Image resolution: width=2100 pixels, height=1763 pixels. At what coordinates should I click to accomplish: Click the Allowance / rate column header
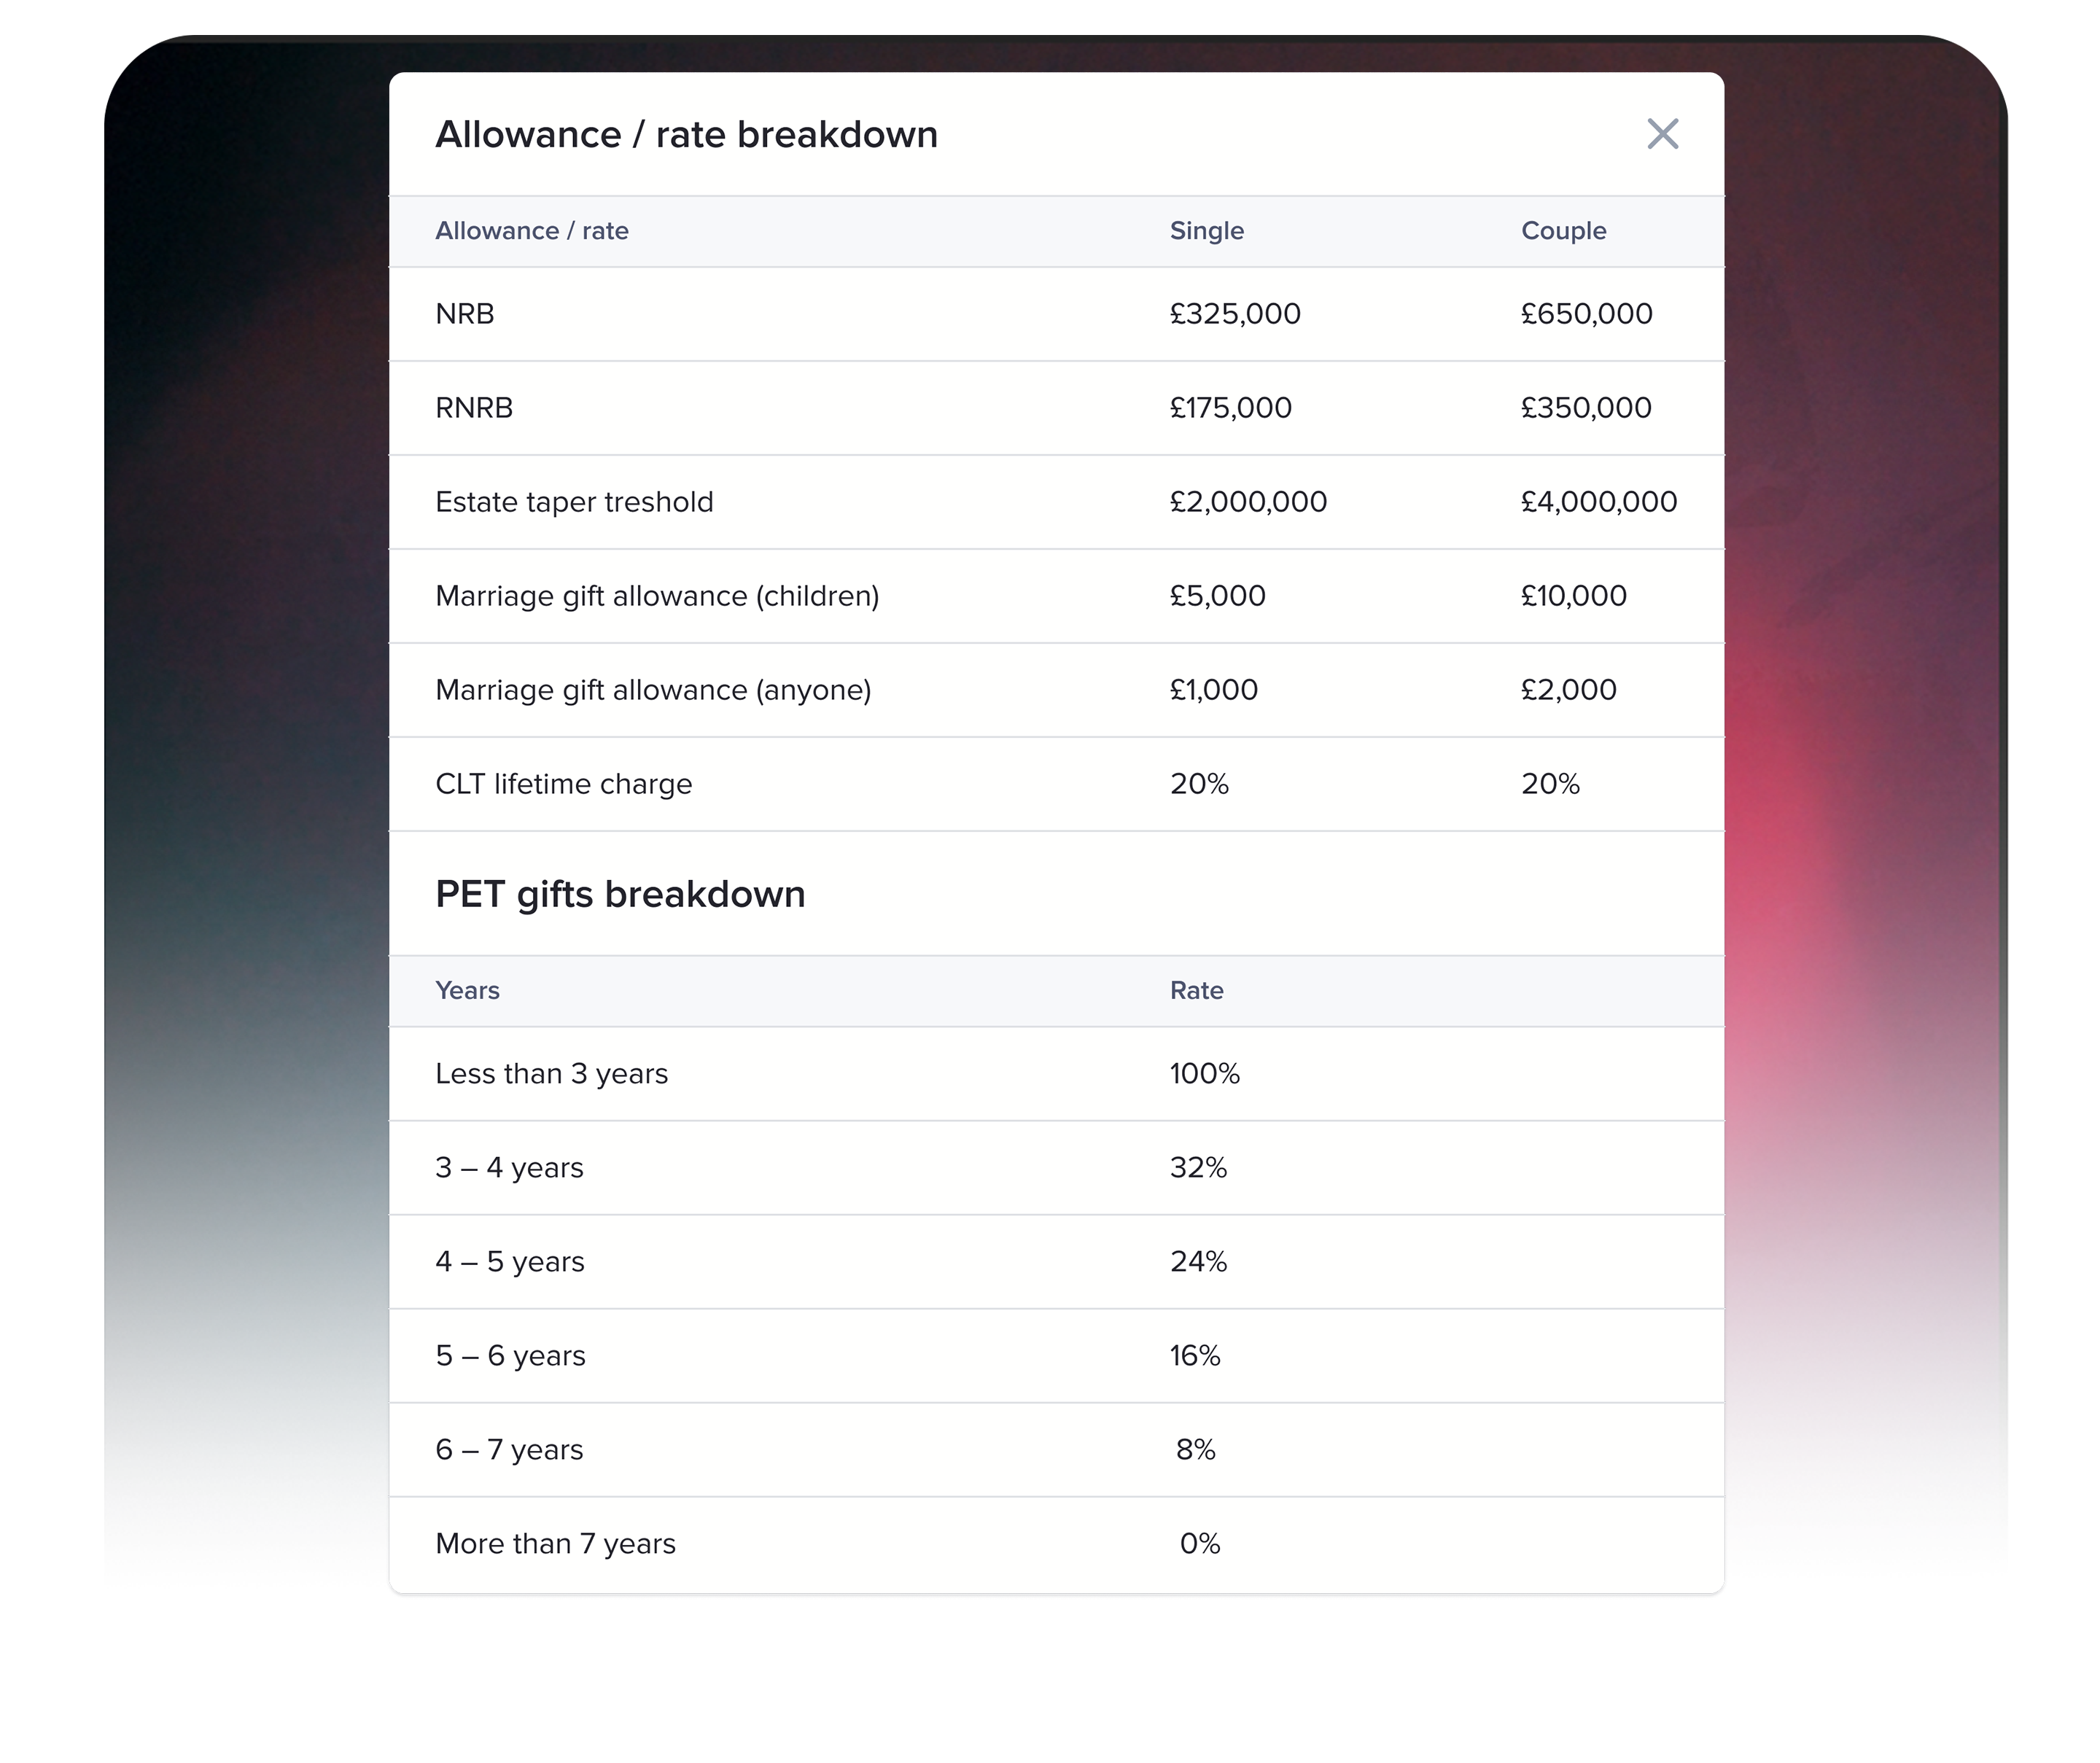tap(532, 230)
